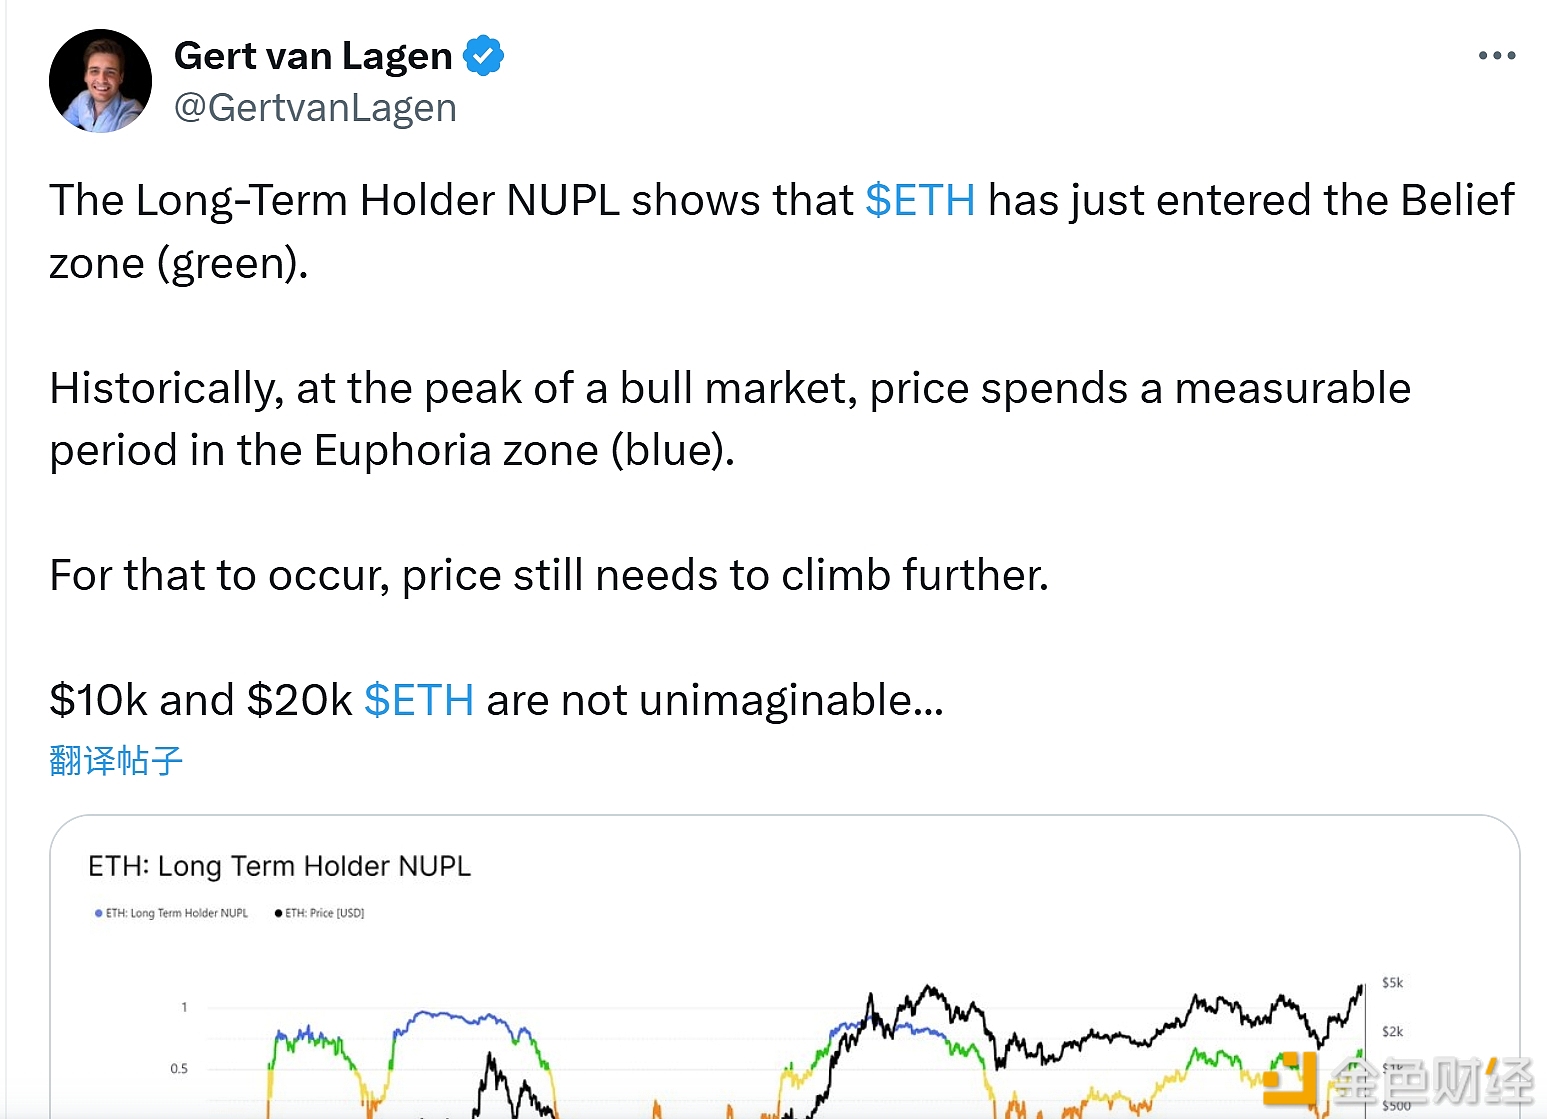Click the author name Gert van Lagen

coord(313,56)
